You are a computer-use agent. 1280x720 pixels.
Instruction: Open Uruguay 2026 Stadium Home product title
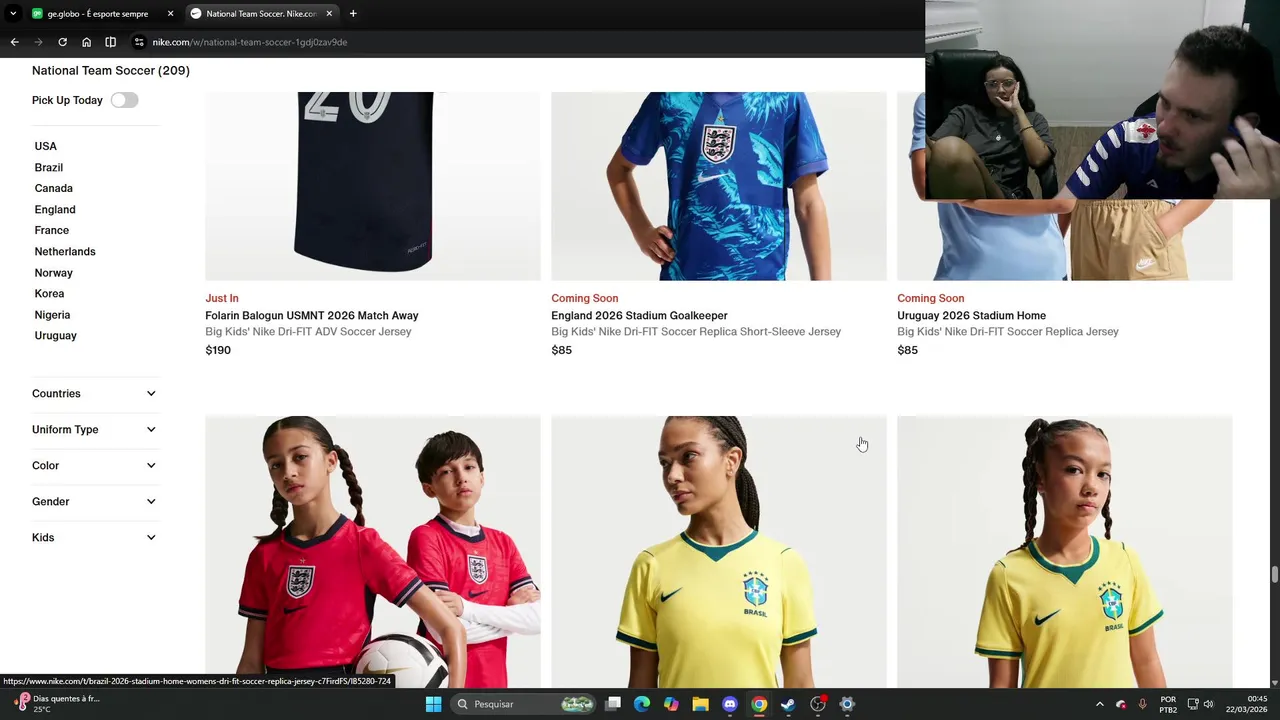coord(971,315)
